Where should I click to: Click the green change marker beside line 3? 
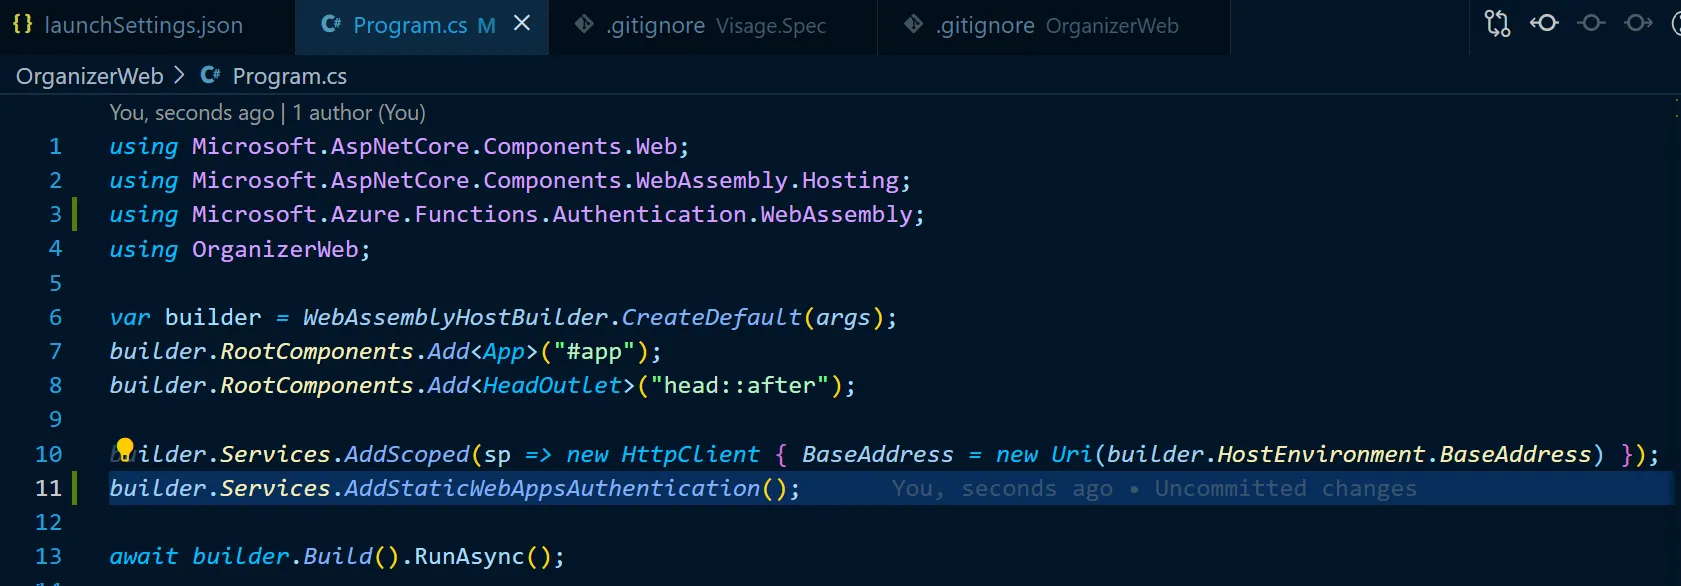[74, 214]
